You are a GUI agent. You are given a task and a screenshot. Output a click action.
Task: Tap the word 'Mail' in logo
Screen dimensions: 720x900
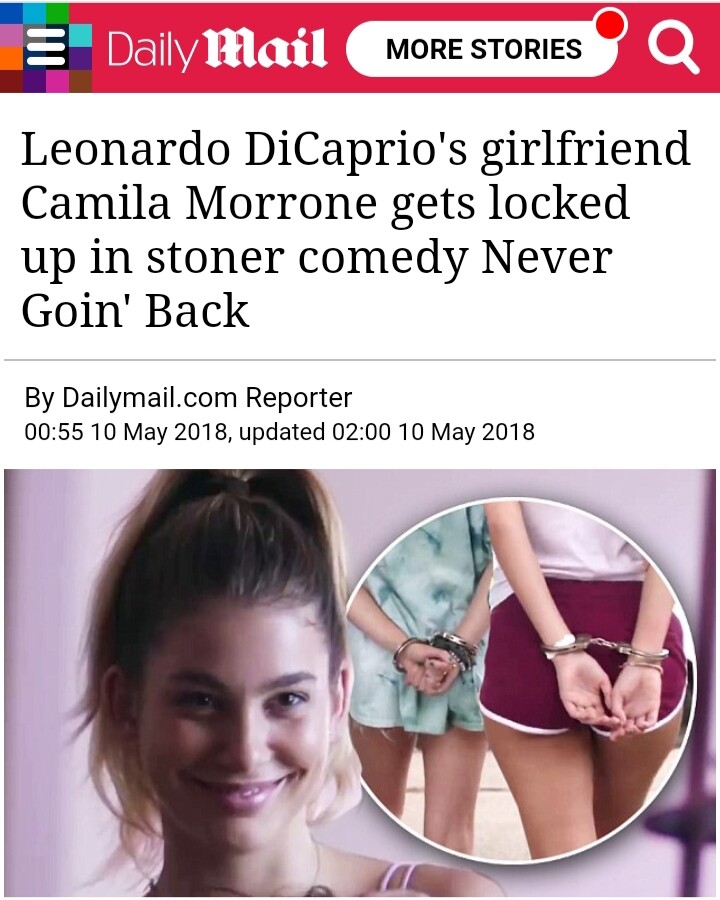[266, 49]
